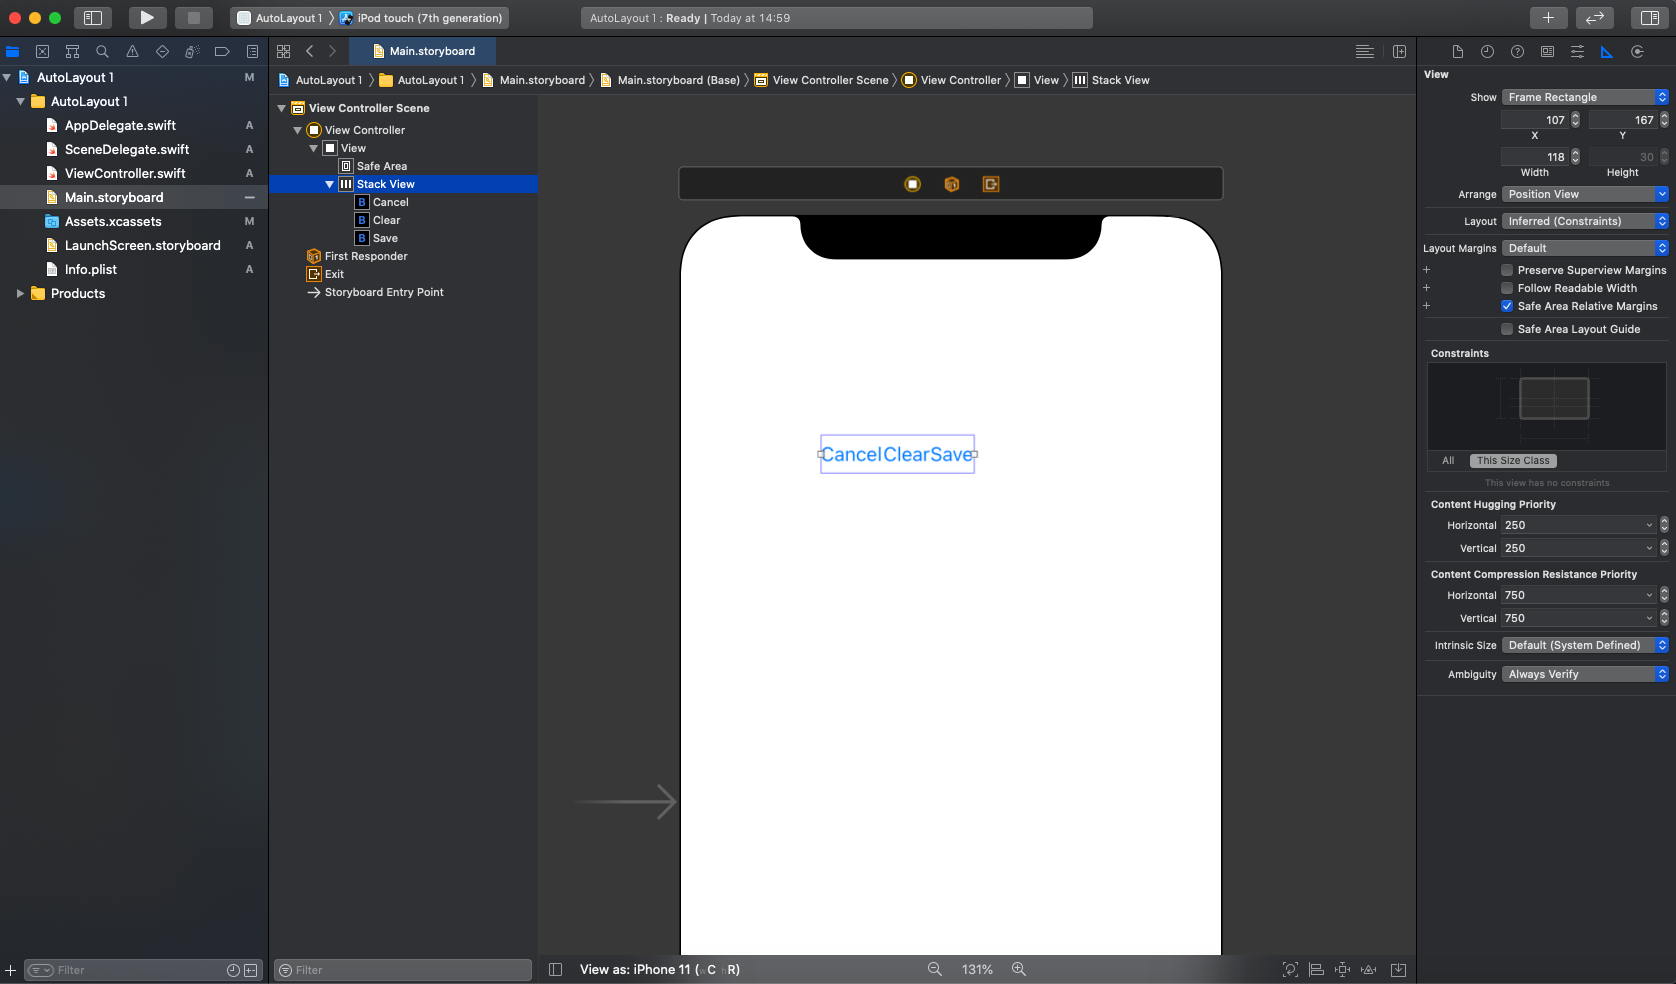Show the Identity inspector
1676x984 pixels.
(x=1548, y=52)
